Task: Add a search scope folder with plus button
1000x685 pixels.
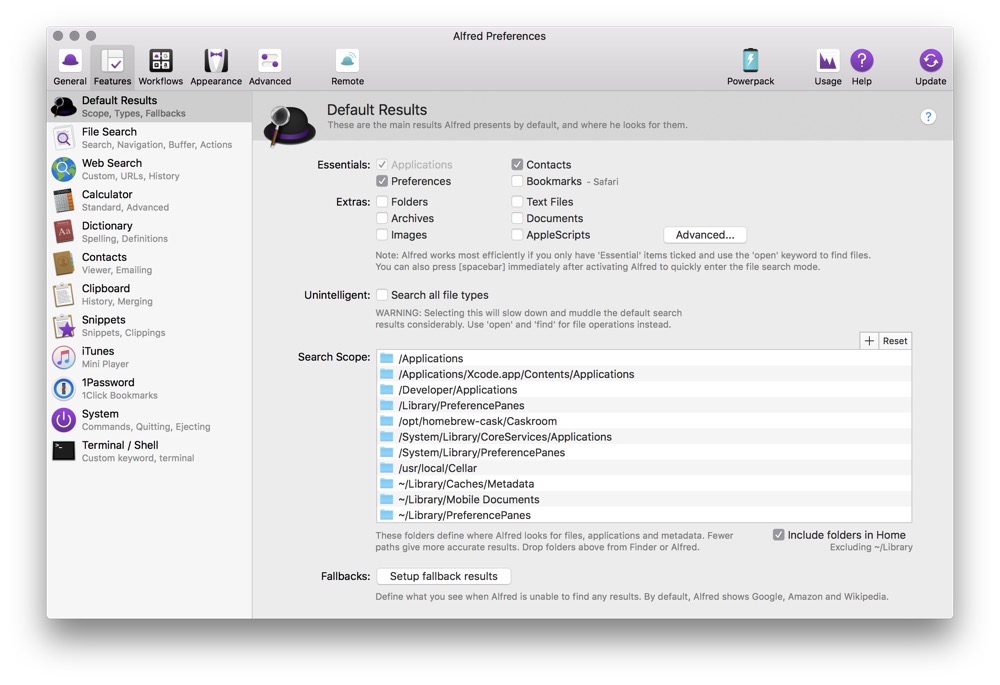Action: 869,341
